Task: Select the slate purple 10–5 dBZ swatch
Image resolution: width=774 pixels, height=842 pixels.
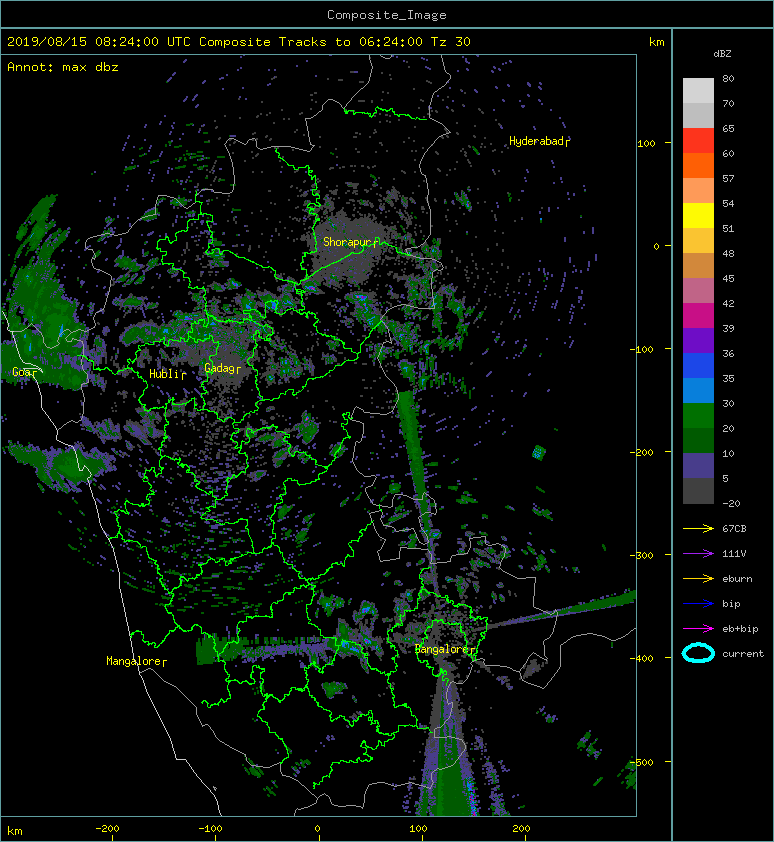Action: click(698, 465)
